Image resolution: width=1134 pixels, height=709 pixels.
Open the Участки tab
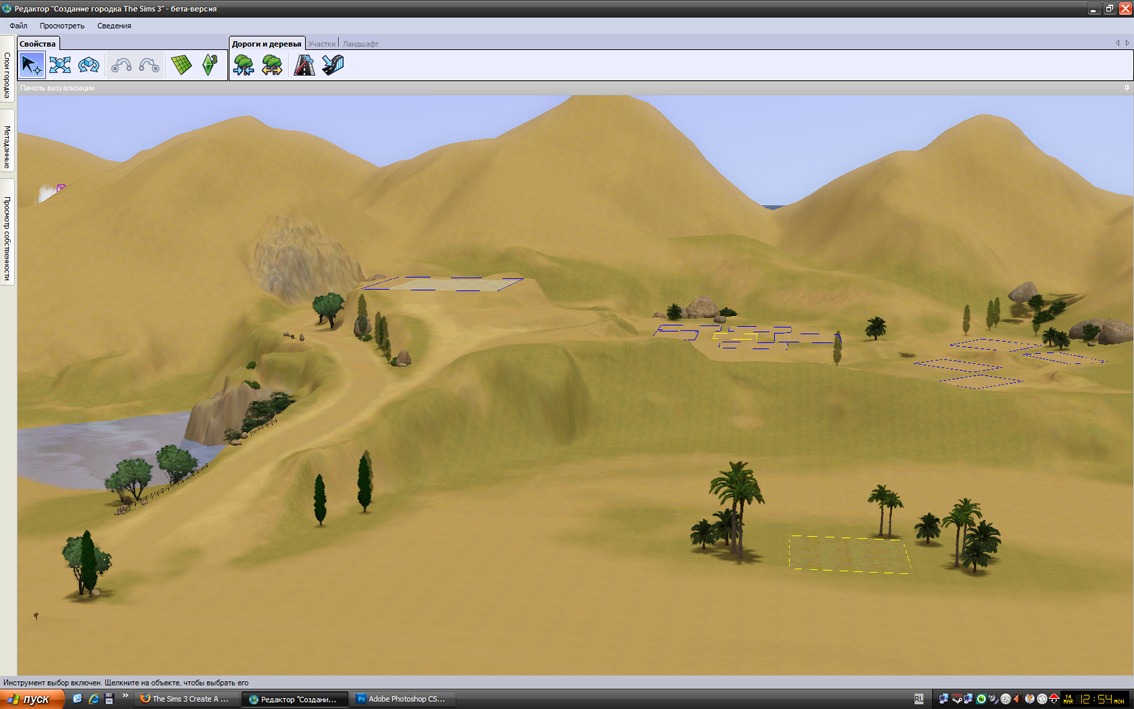322,43
